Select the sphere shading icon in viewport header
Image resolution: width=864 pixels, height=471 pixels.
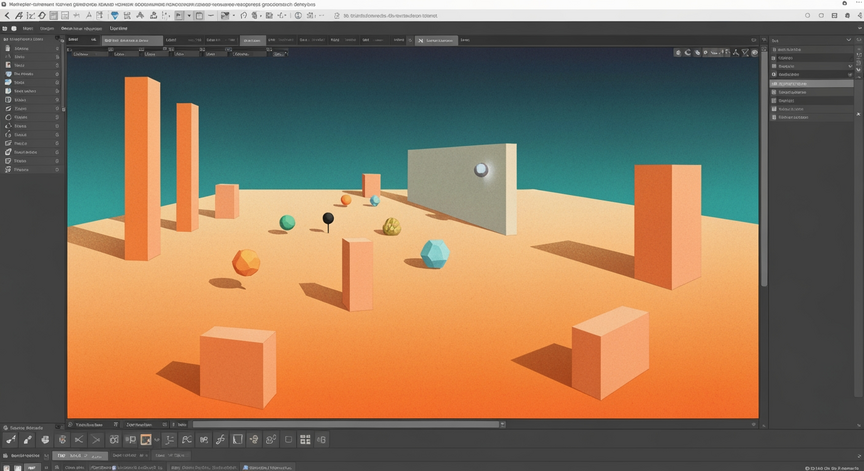678,52
